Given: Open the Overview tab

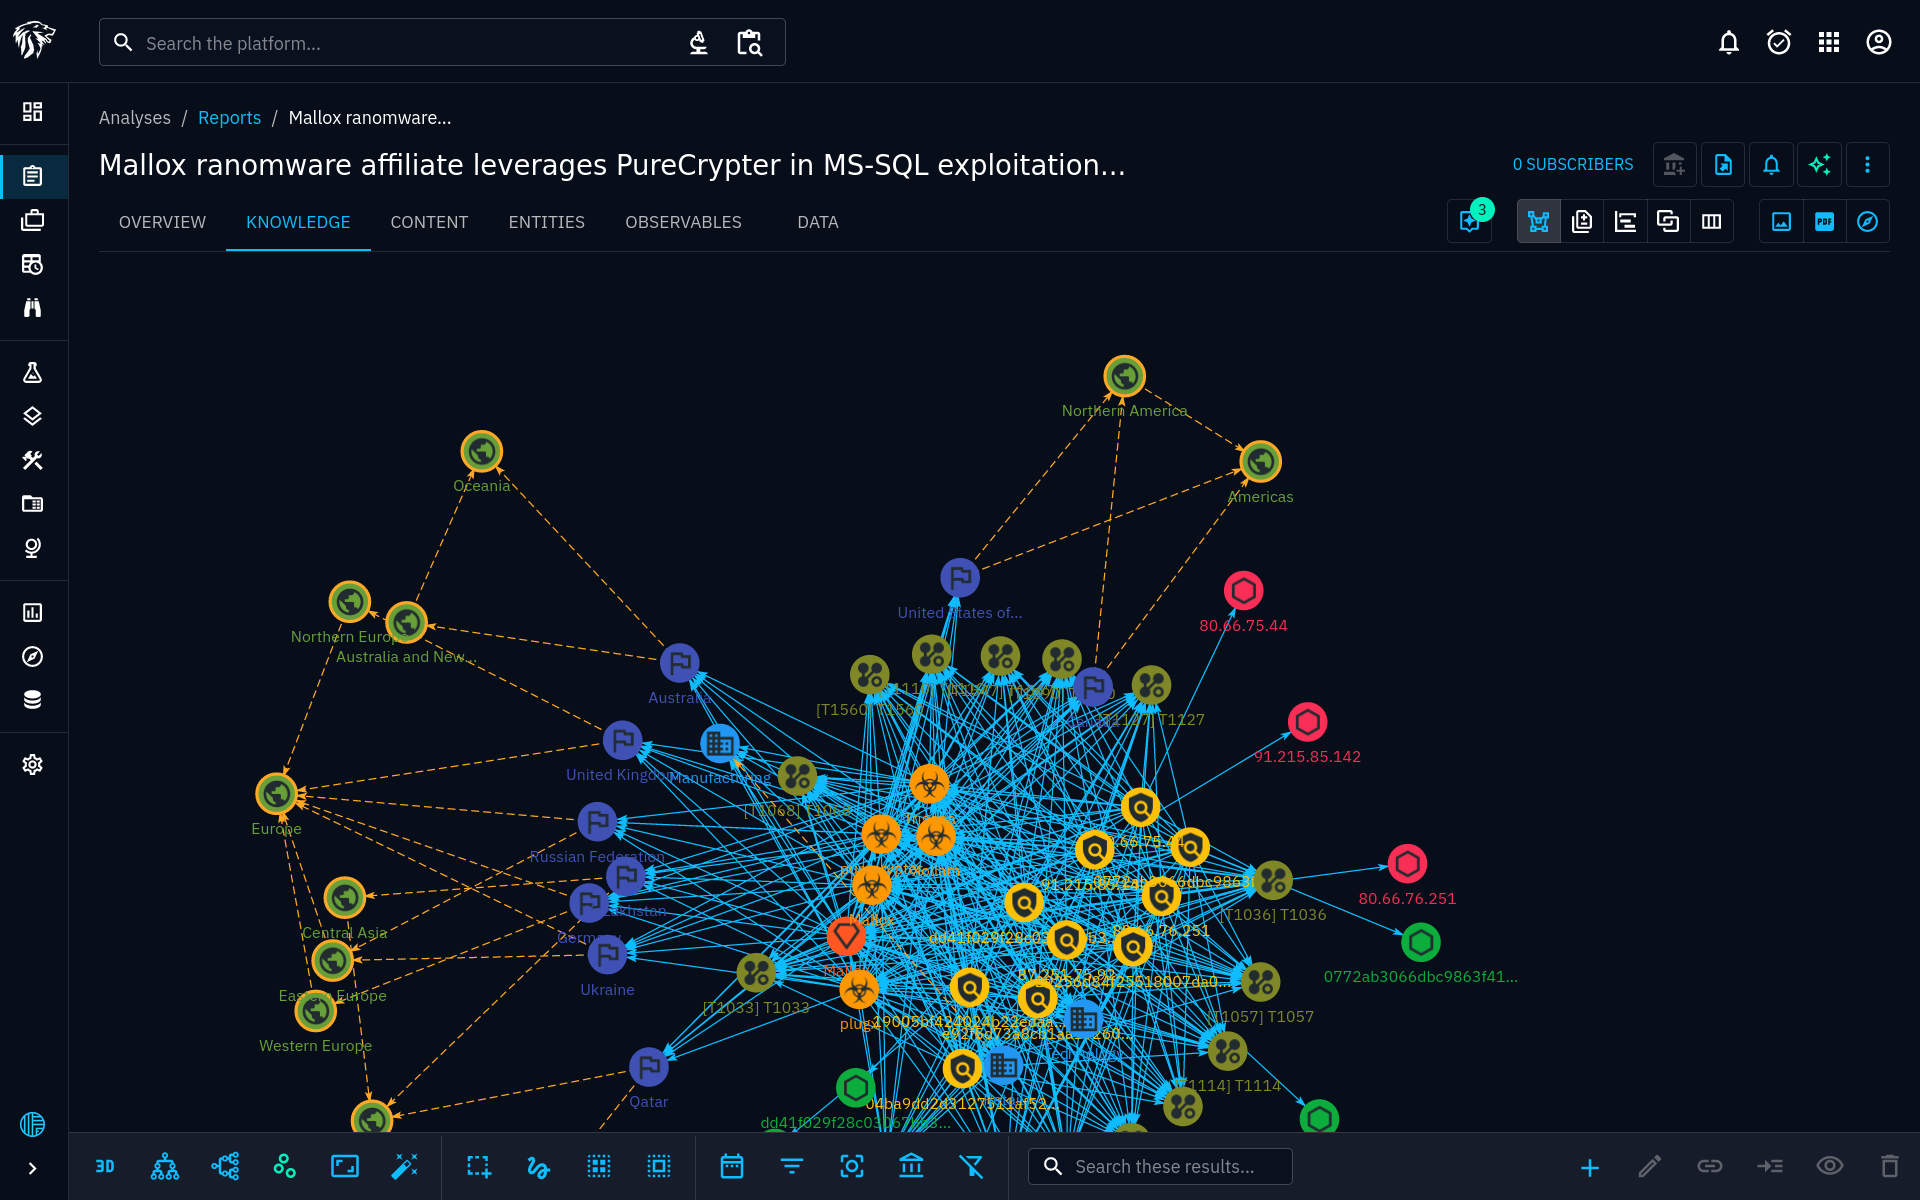Looking at the screenshot, I should point(162,222).
